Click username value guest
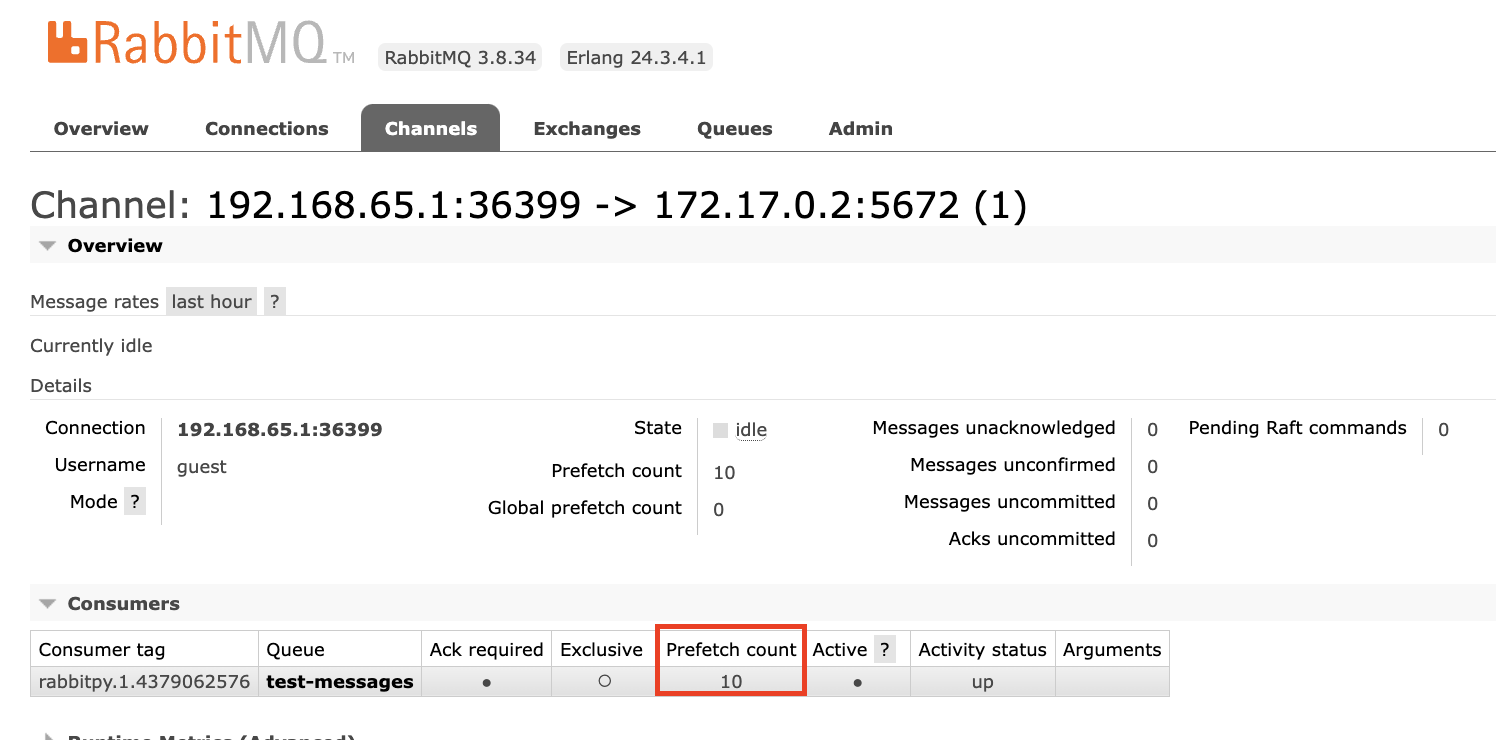The height and width of the screenshot is (740, 1496). pyautogui.click(x=202, y=467)
